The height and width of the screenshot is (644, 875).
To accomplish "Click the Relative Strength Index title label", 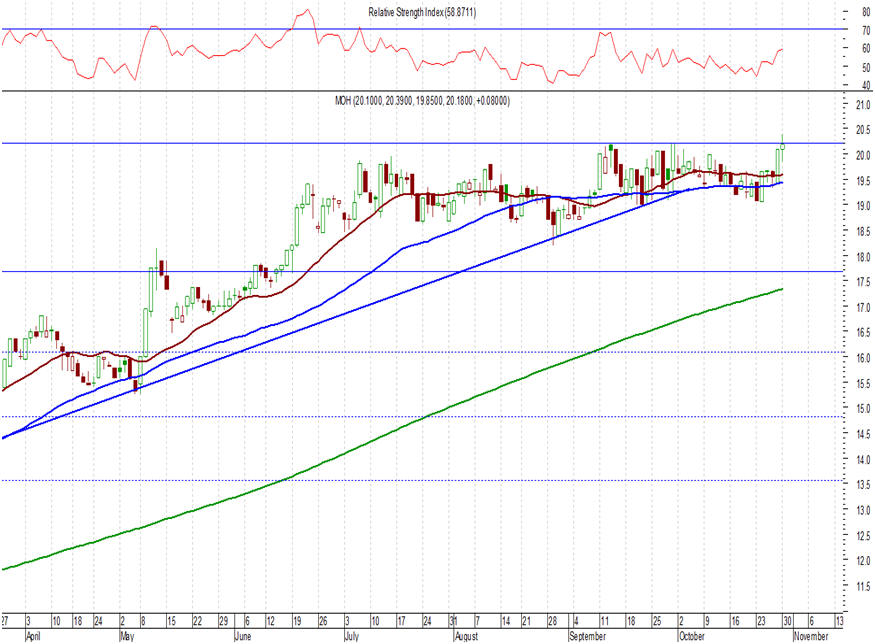I will (422, 12).
